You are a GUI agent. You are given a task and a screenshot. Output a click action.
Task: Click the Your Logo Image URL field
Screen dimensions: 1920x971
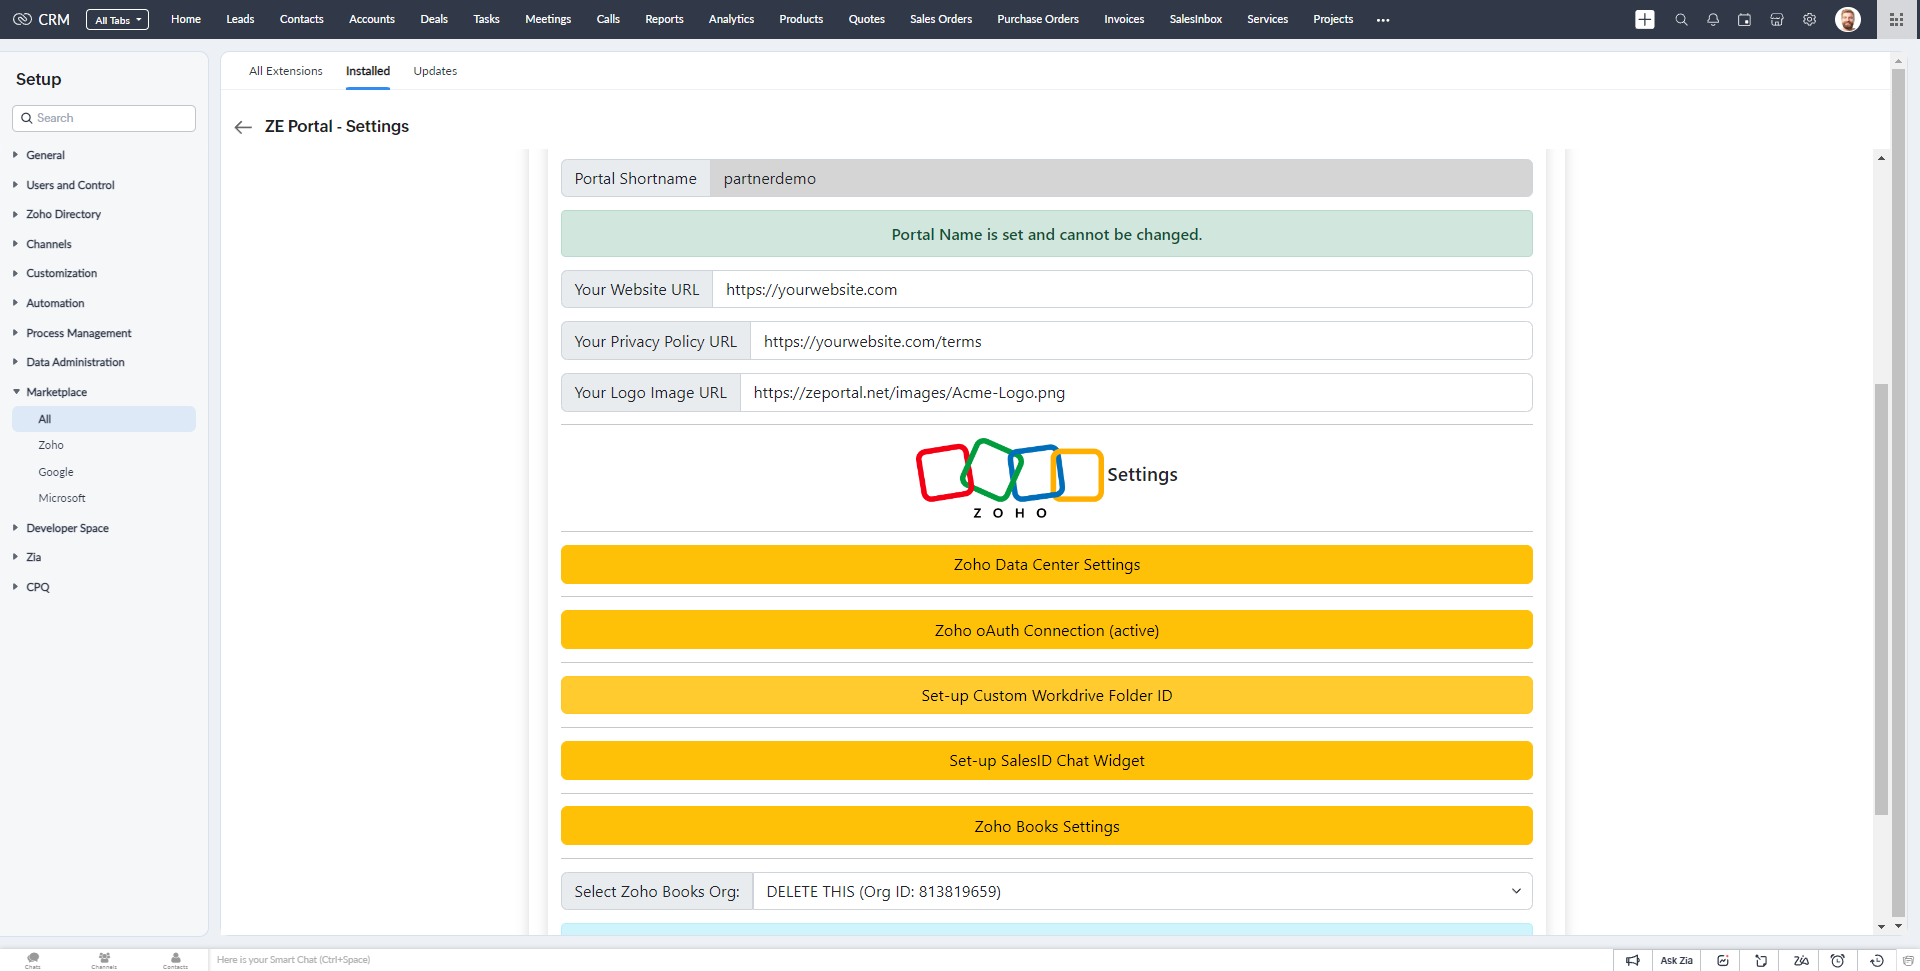coord(1136,392)
